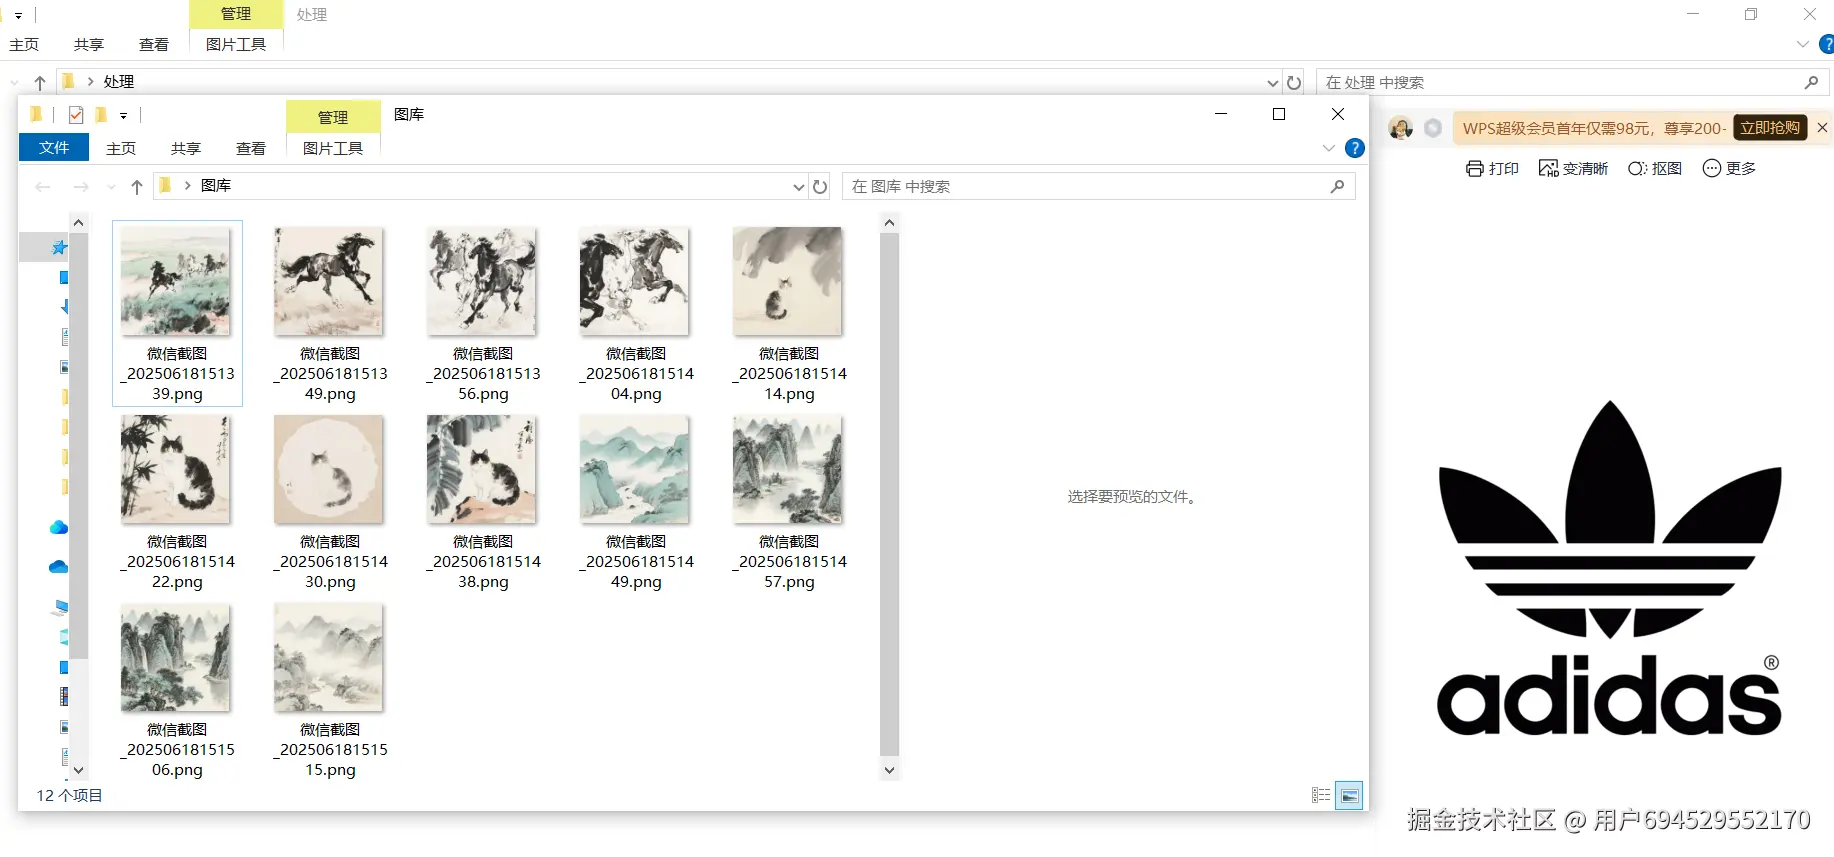Viewport: 1834px width, 857px height.
Task: Click 打印 print button in the image viewer
Action: tap(1492, 168)
